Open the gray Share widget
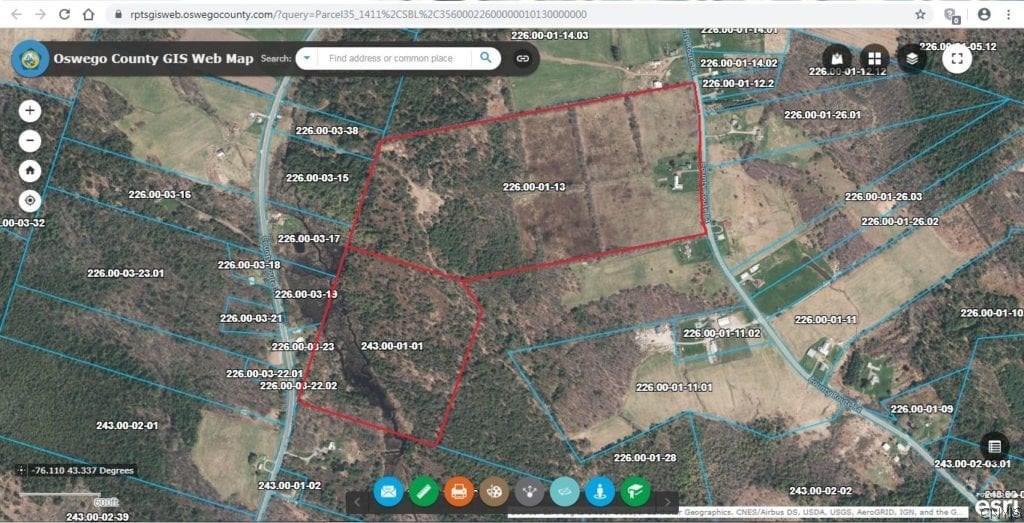The width and height of the screenshot is (1024, 523). pos(529,491)
